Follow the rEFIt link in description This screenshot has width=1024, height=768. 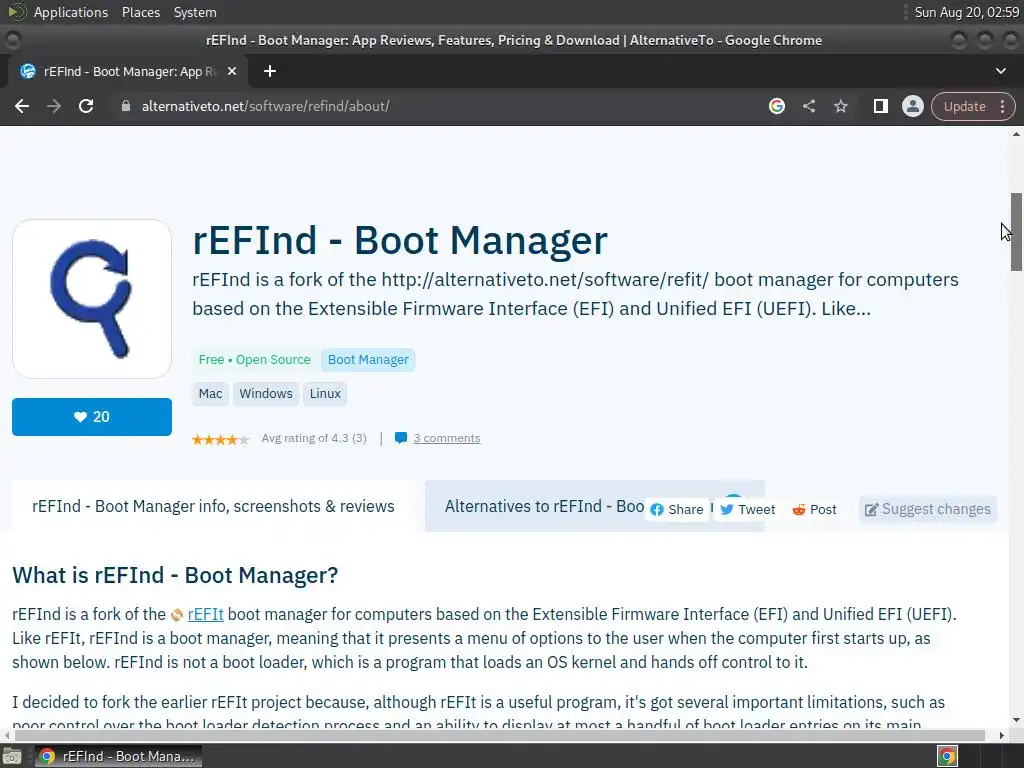(x=206, y=615)
